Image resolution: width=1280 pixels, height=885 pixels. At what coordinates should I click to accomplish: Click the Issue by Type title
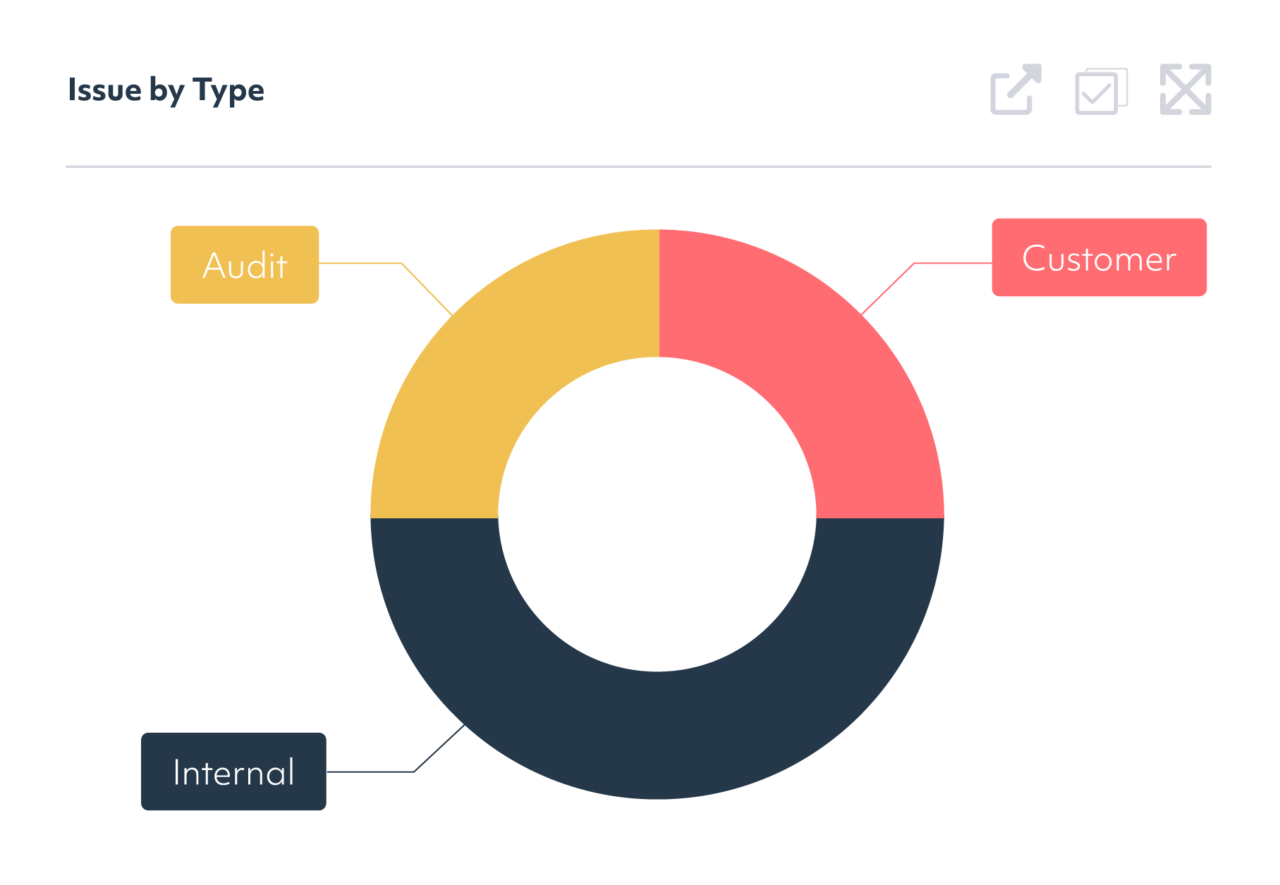[x=166, y=90]
